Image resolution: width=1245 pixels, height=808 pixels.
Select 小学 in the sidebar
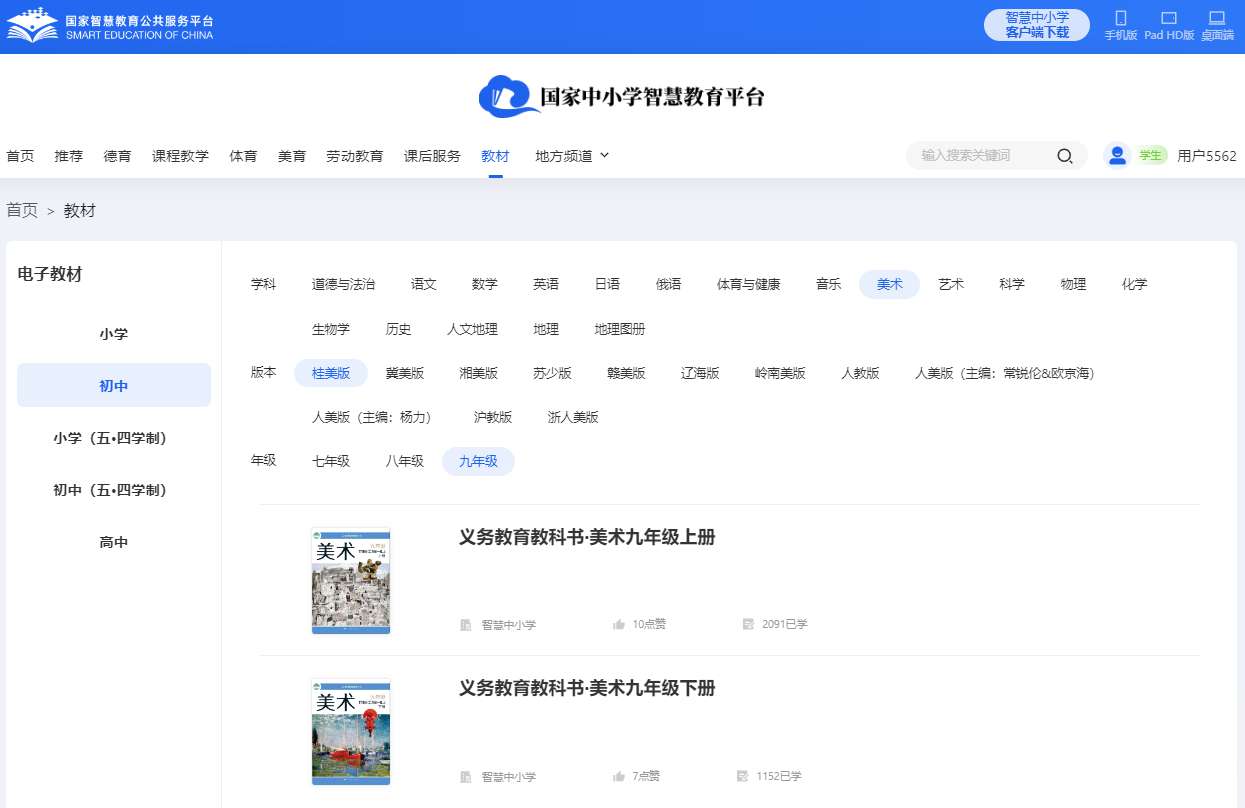[x=114, y=334]
